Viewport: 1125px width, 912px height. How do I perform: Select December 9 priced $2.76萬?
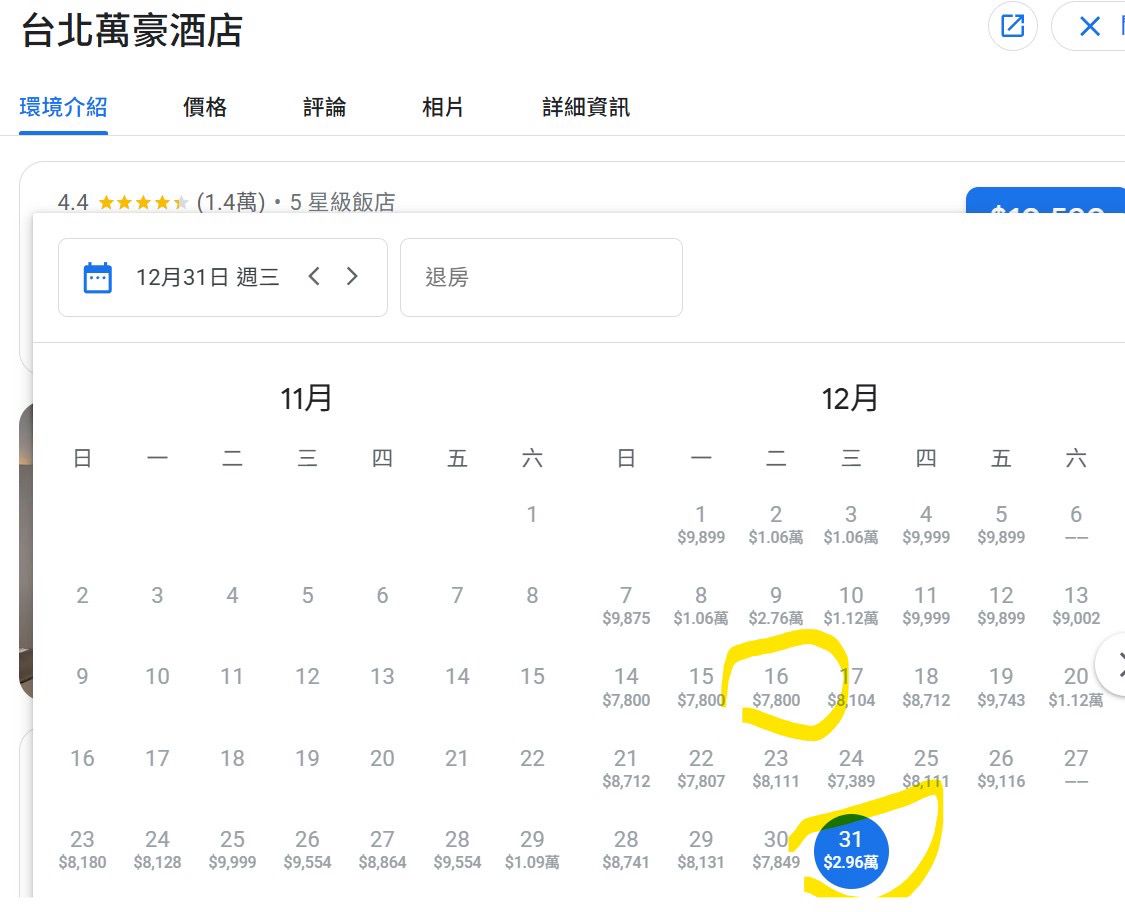pos(776,606)
